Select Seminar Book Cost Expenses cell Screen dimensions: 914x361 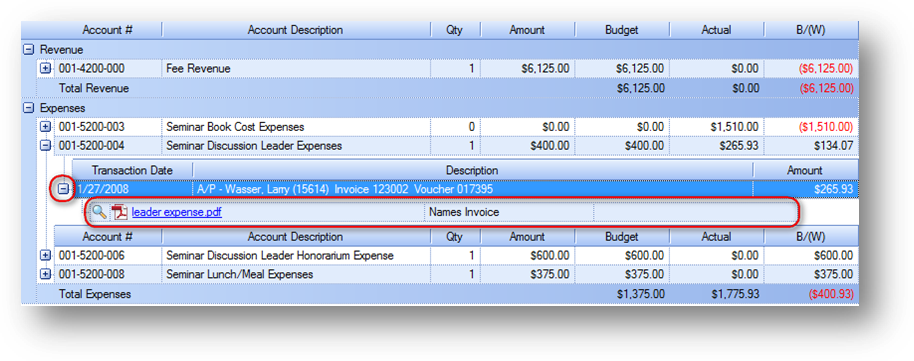(296, 127)
